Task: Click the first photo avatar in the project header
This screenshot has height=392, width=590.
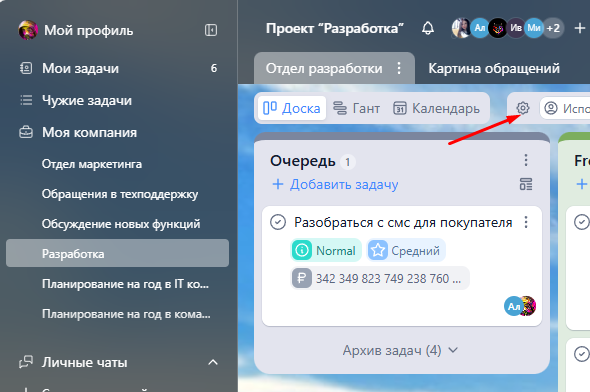Action: pyautogui.click(x=461, y=28)
